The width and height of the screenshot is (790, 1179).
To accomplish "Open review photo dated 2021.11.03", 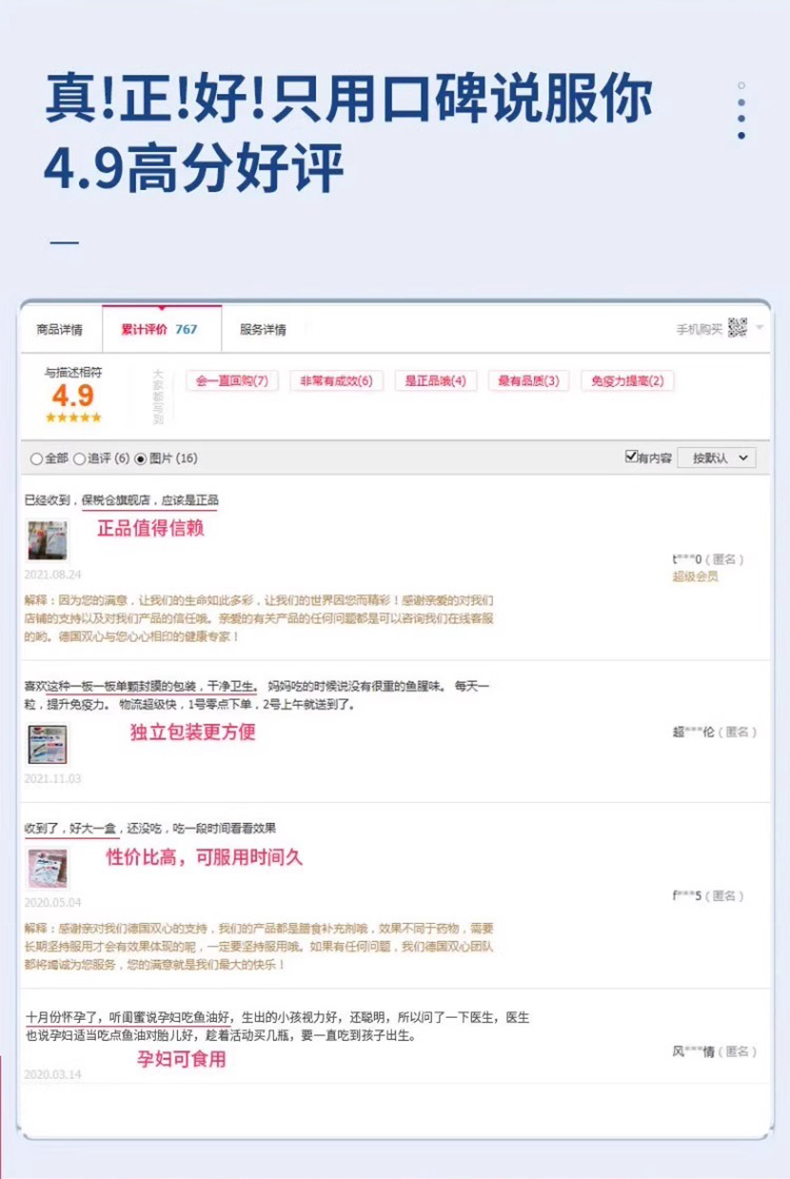I will (x=47, y=744).
